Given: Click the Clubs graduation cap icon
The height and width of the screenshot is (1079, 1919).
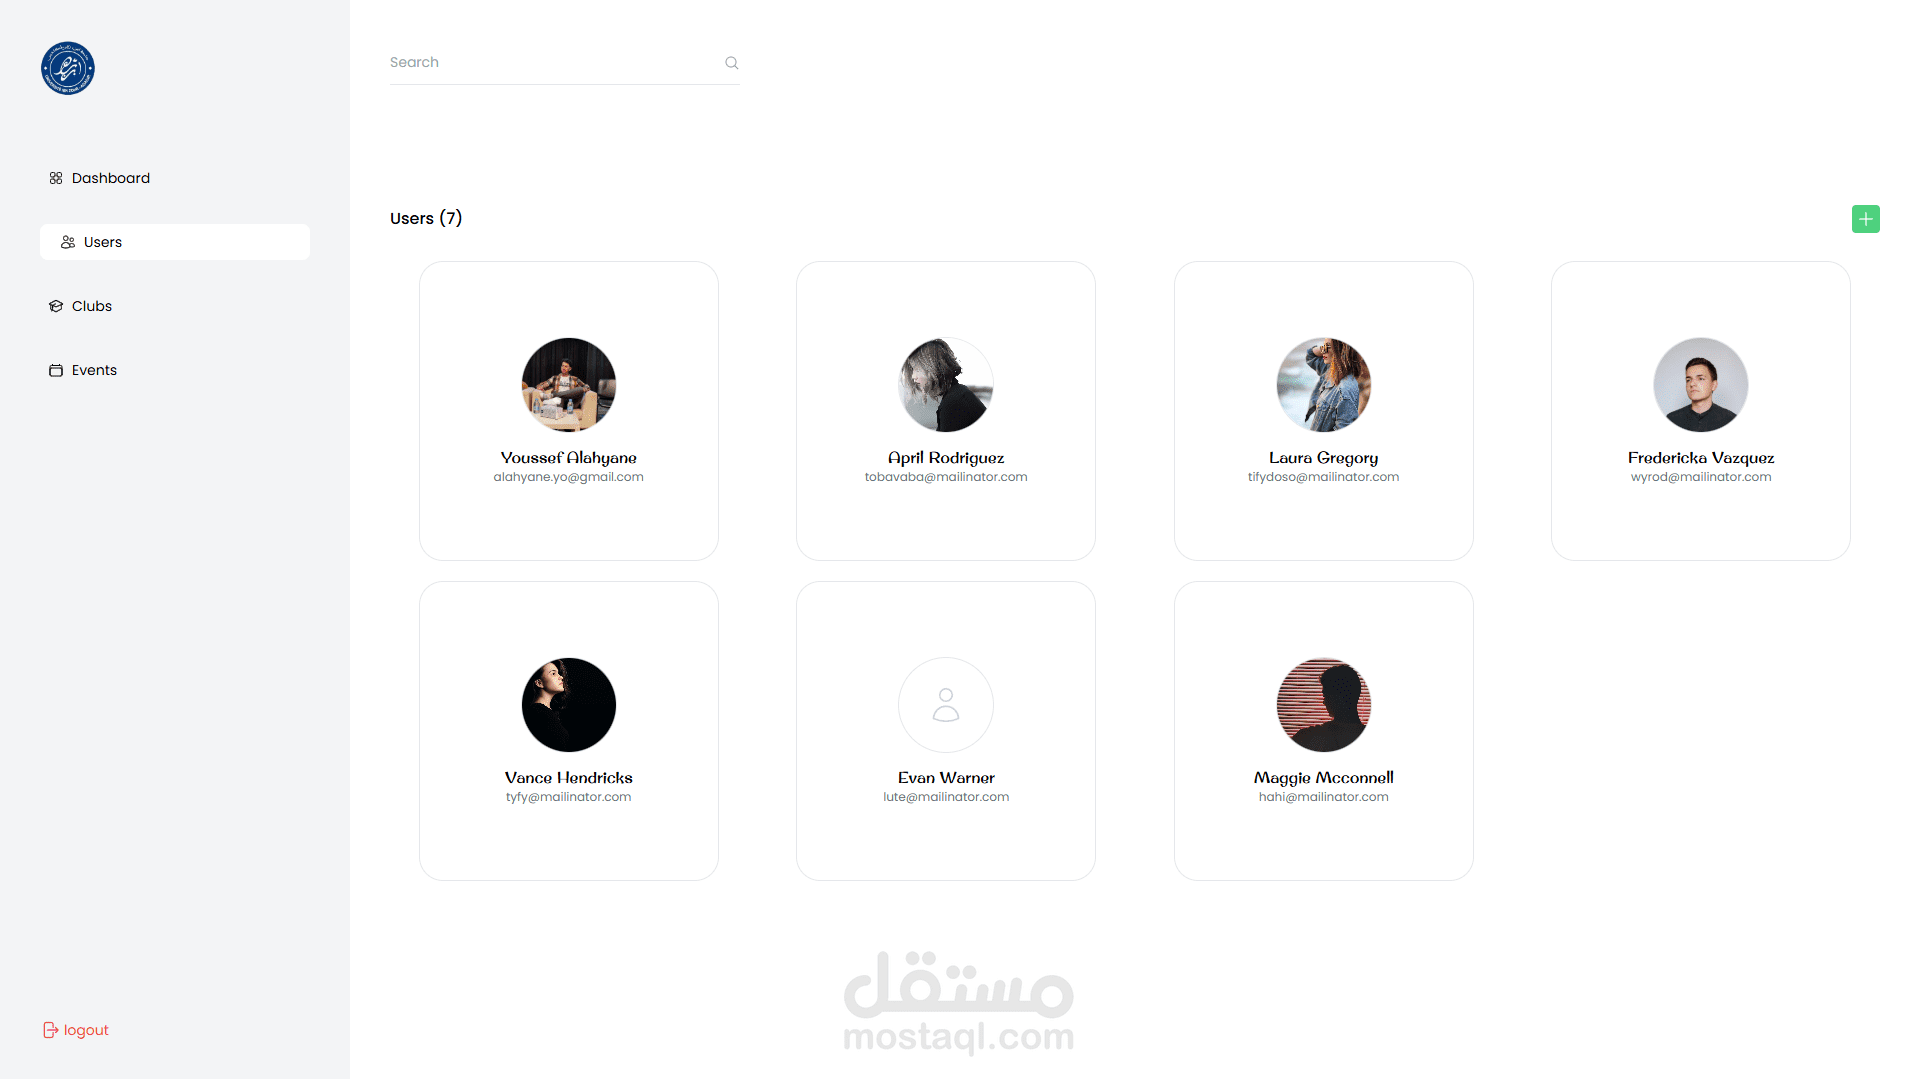Looking at the screenshot, I should tap(56, 306).
